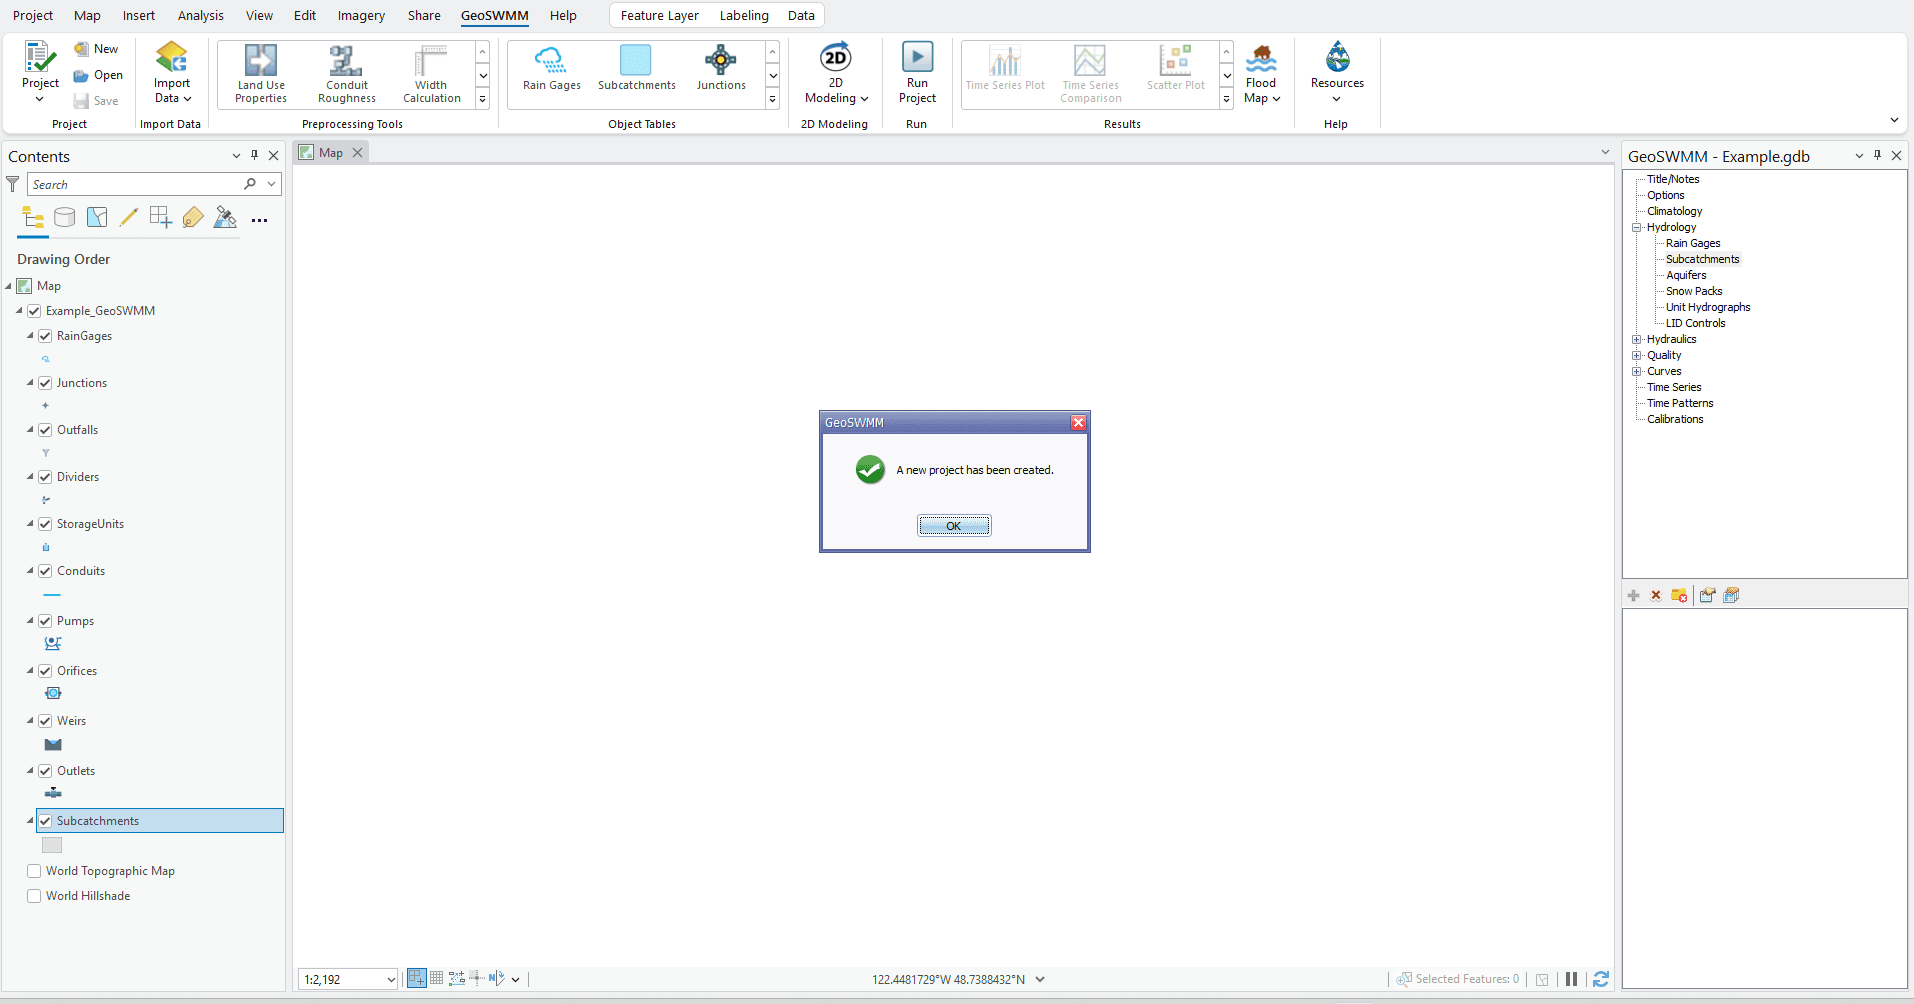Screen dimensions: 1914x1004
Task: Collapse the Hydrology tree node
Action: tap(1637, 227)
